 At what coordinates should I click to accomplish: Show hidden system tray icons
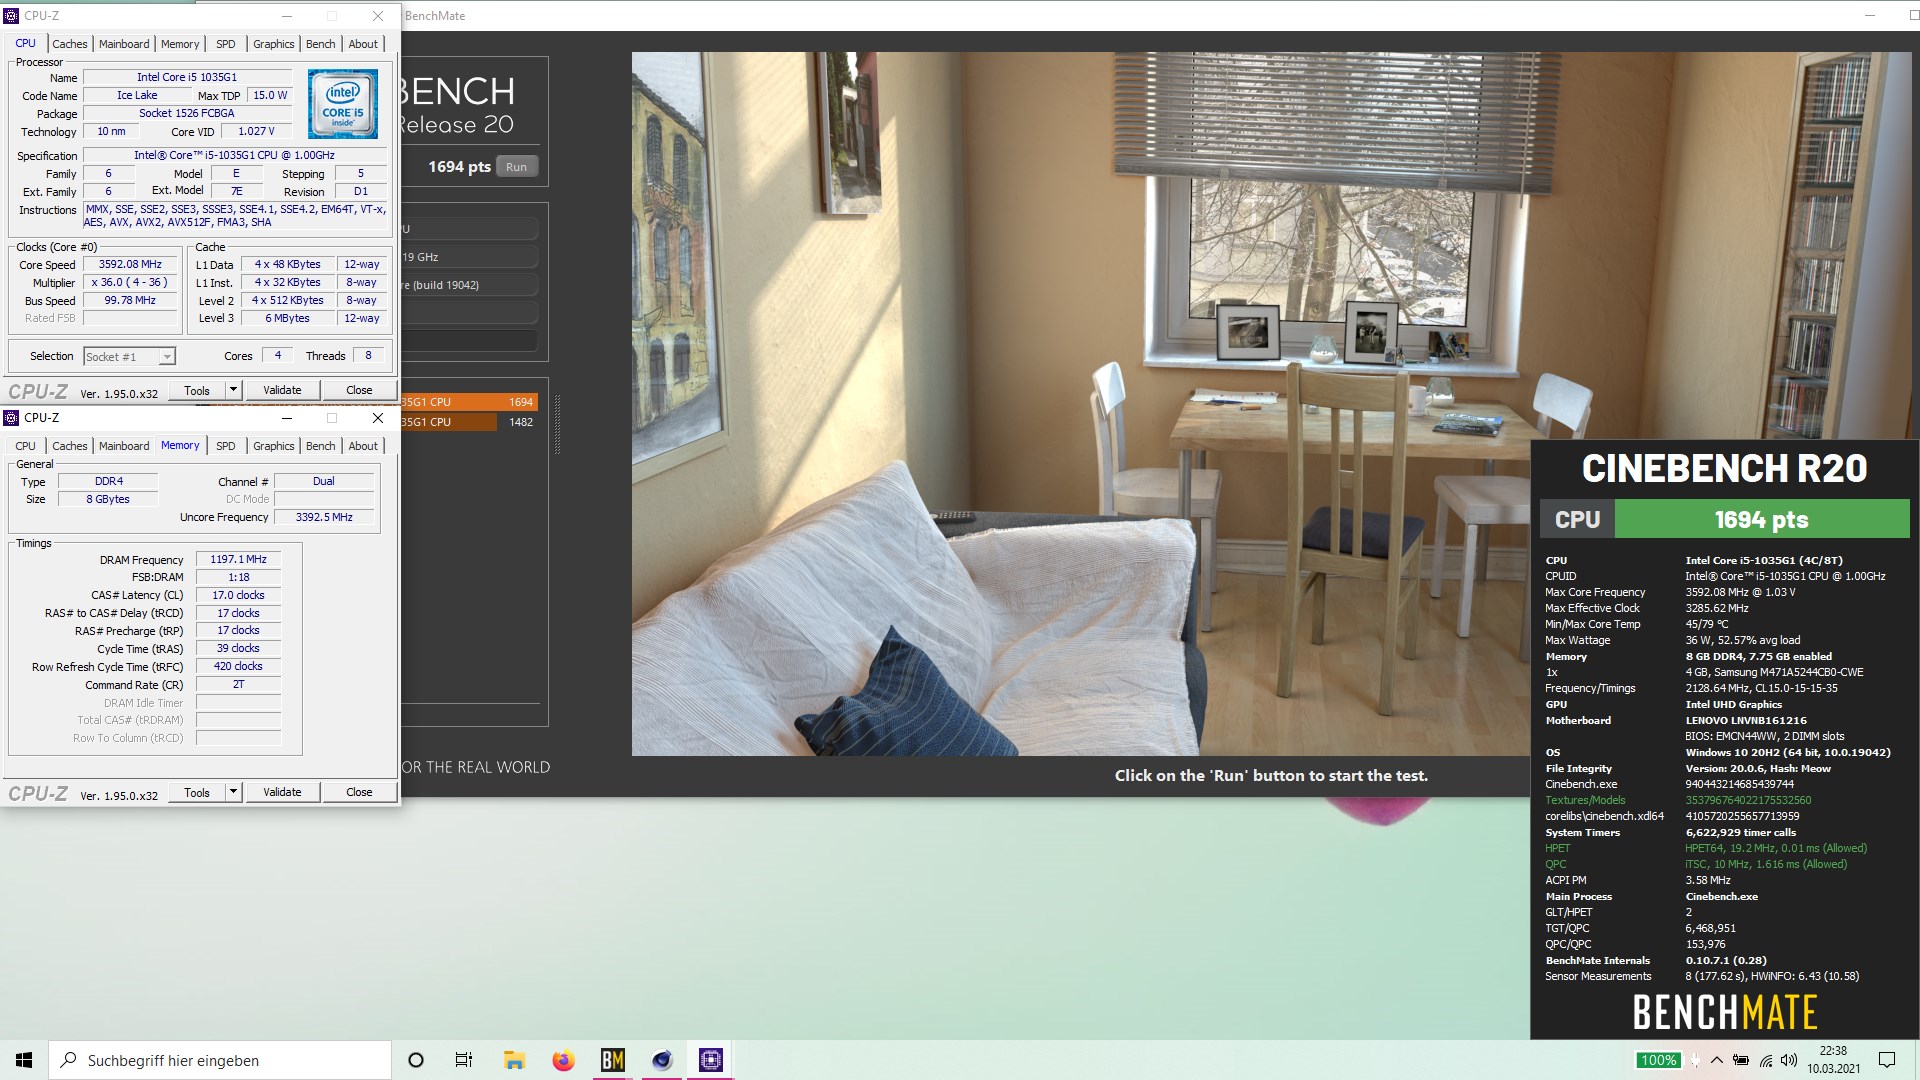(x=1716, y=1060)
